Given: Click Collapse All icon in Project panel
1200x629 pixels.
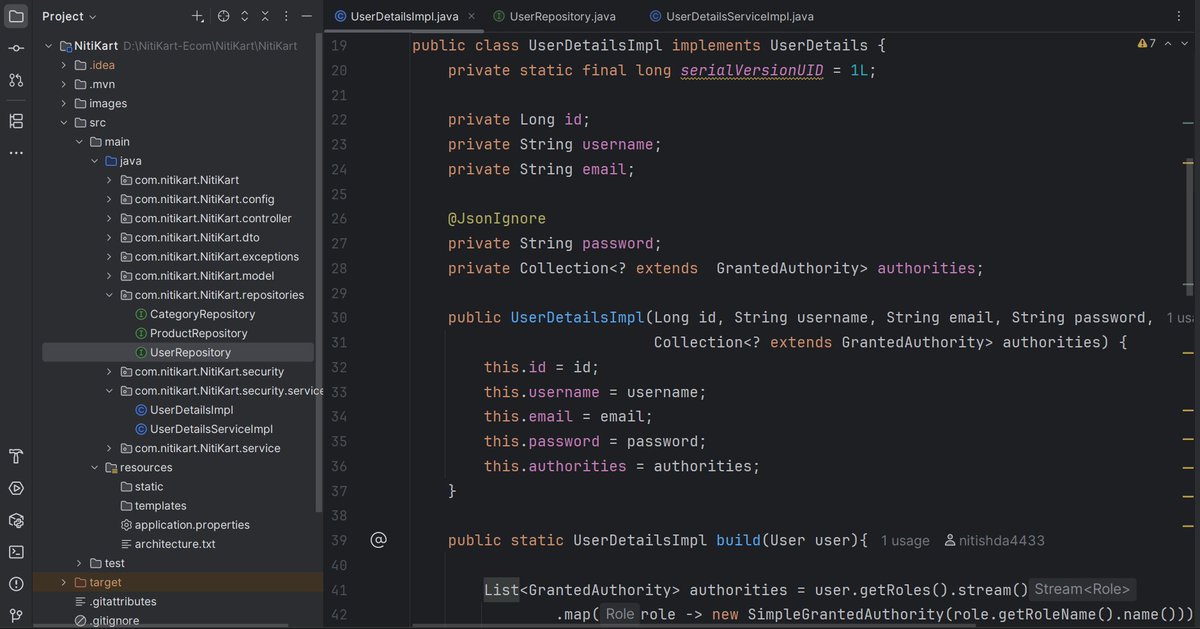Looking at the screenshot, I should tap(264, 17).
